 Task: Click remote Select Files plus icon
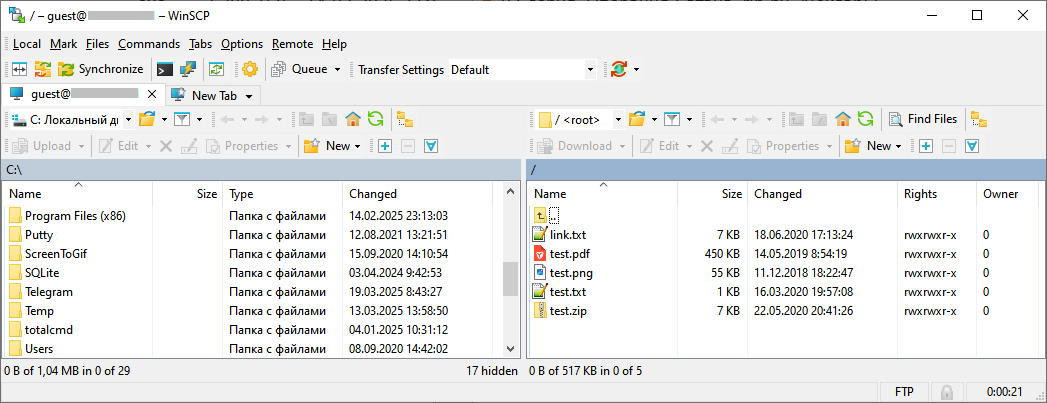point(926,146)
